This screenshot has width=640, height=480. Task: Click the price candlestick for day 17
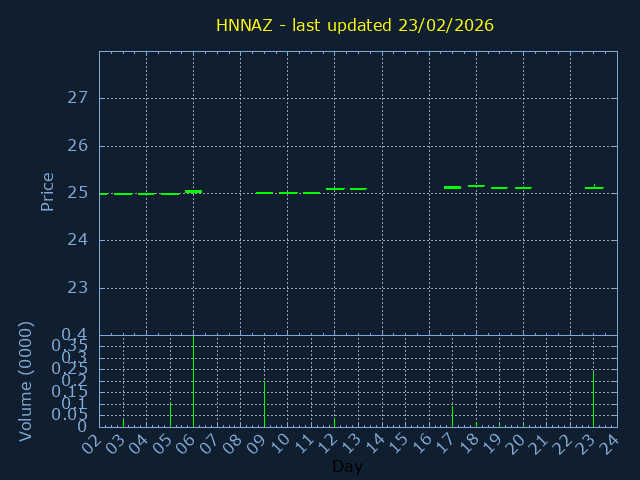452,187
